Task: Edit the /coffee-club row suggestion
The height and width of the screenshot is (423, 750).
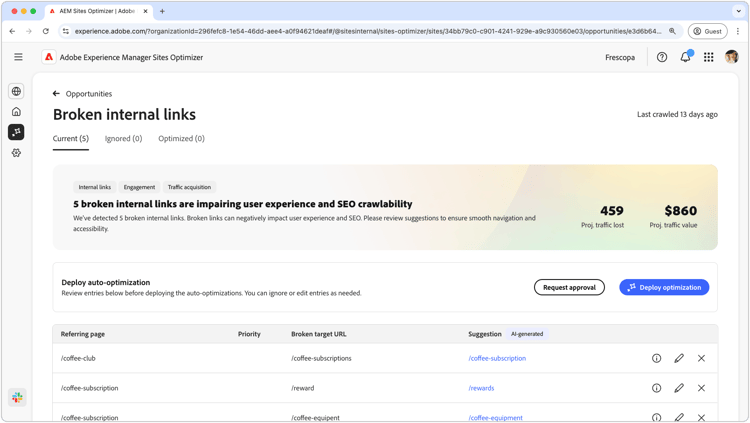Action: [679, 358]
